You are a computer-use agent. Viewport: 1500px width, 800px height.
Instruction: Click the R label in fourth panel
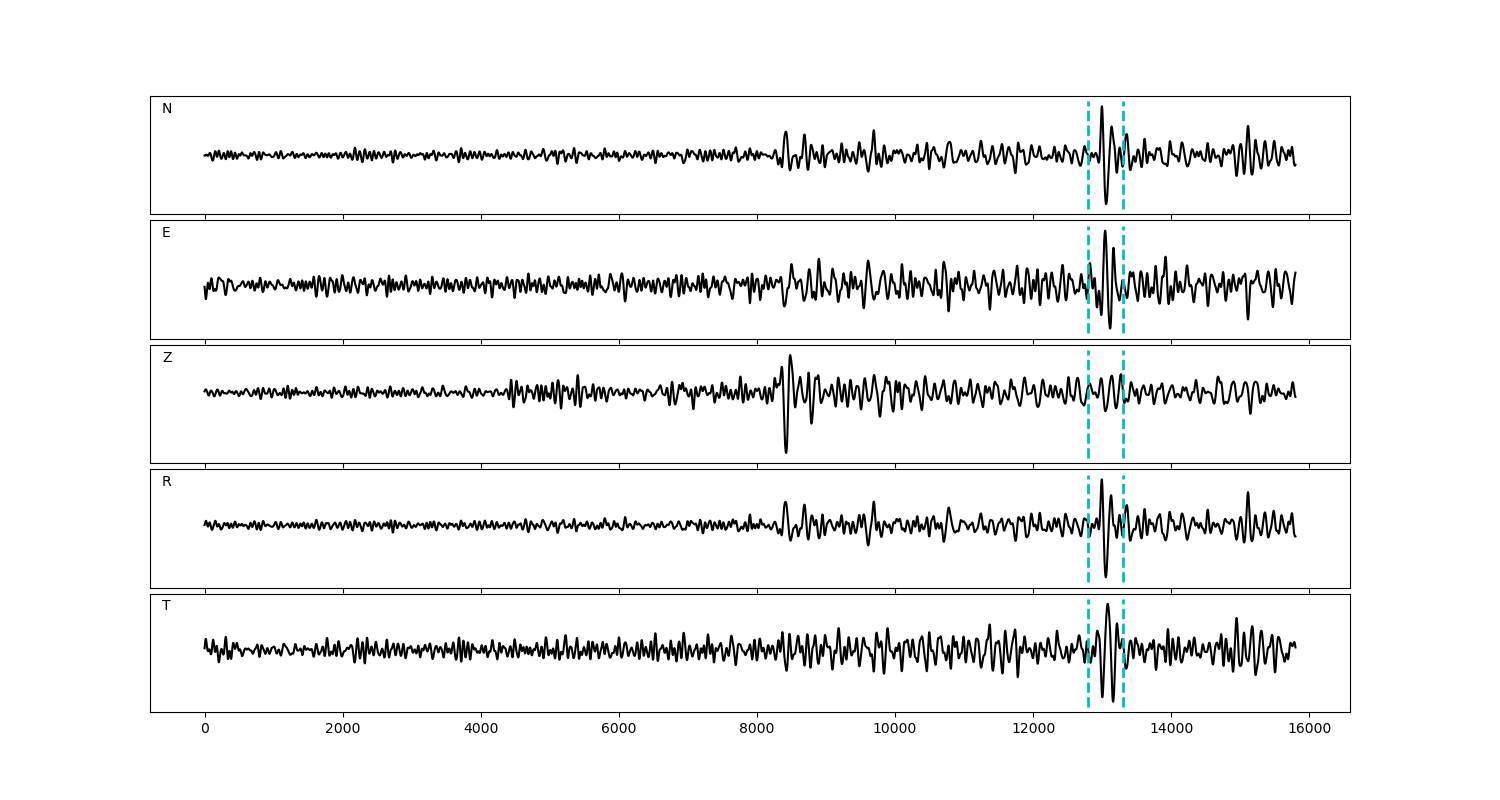pos(167,482)
